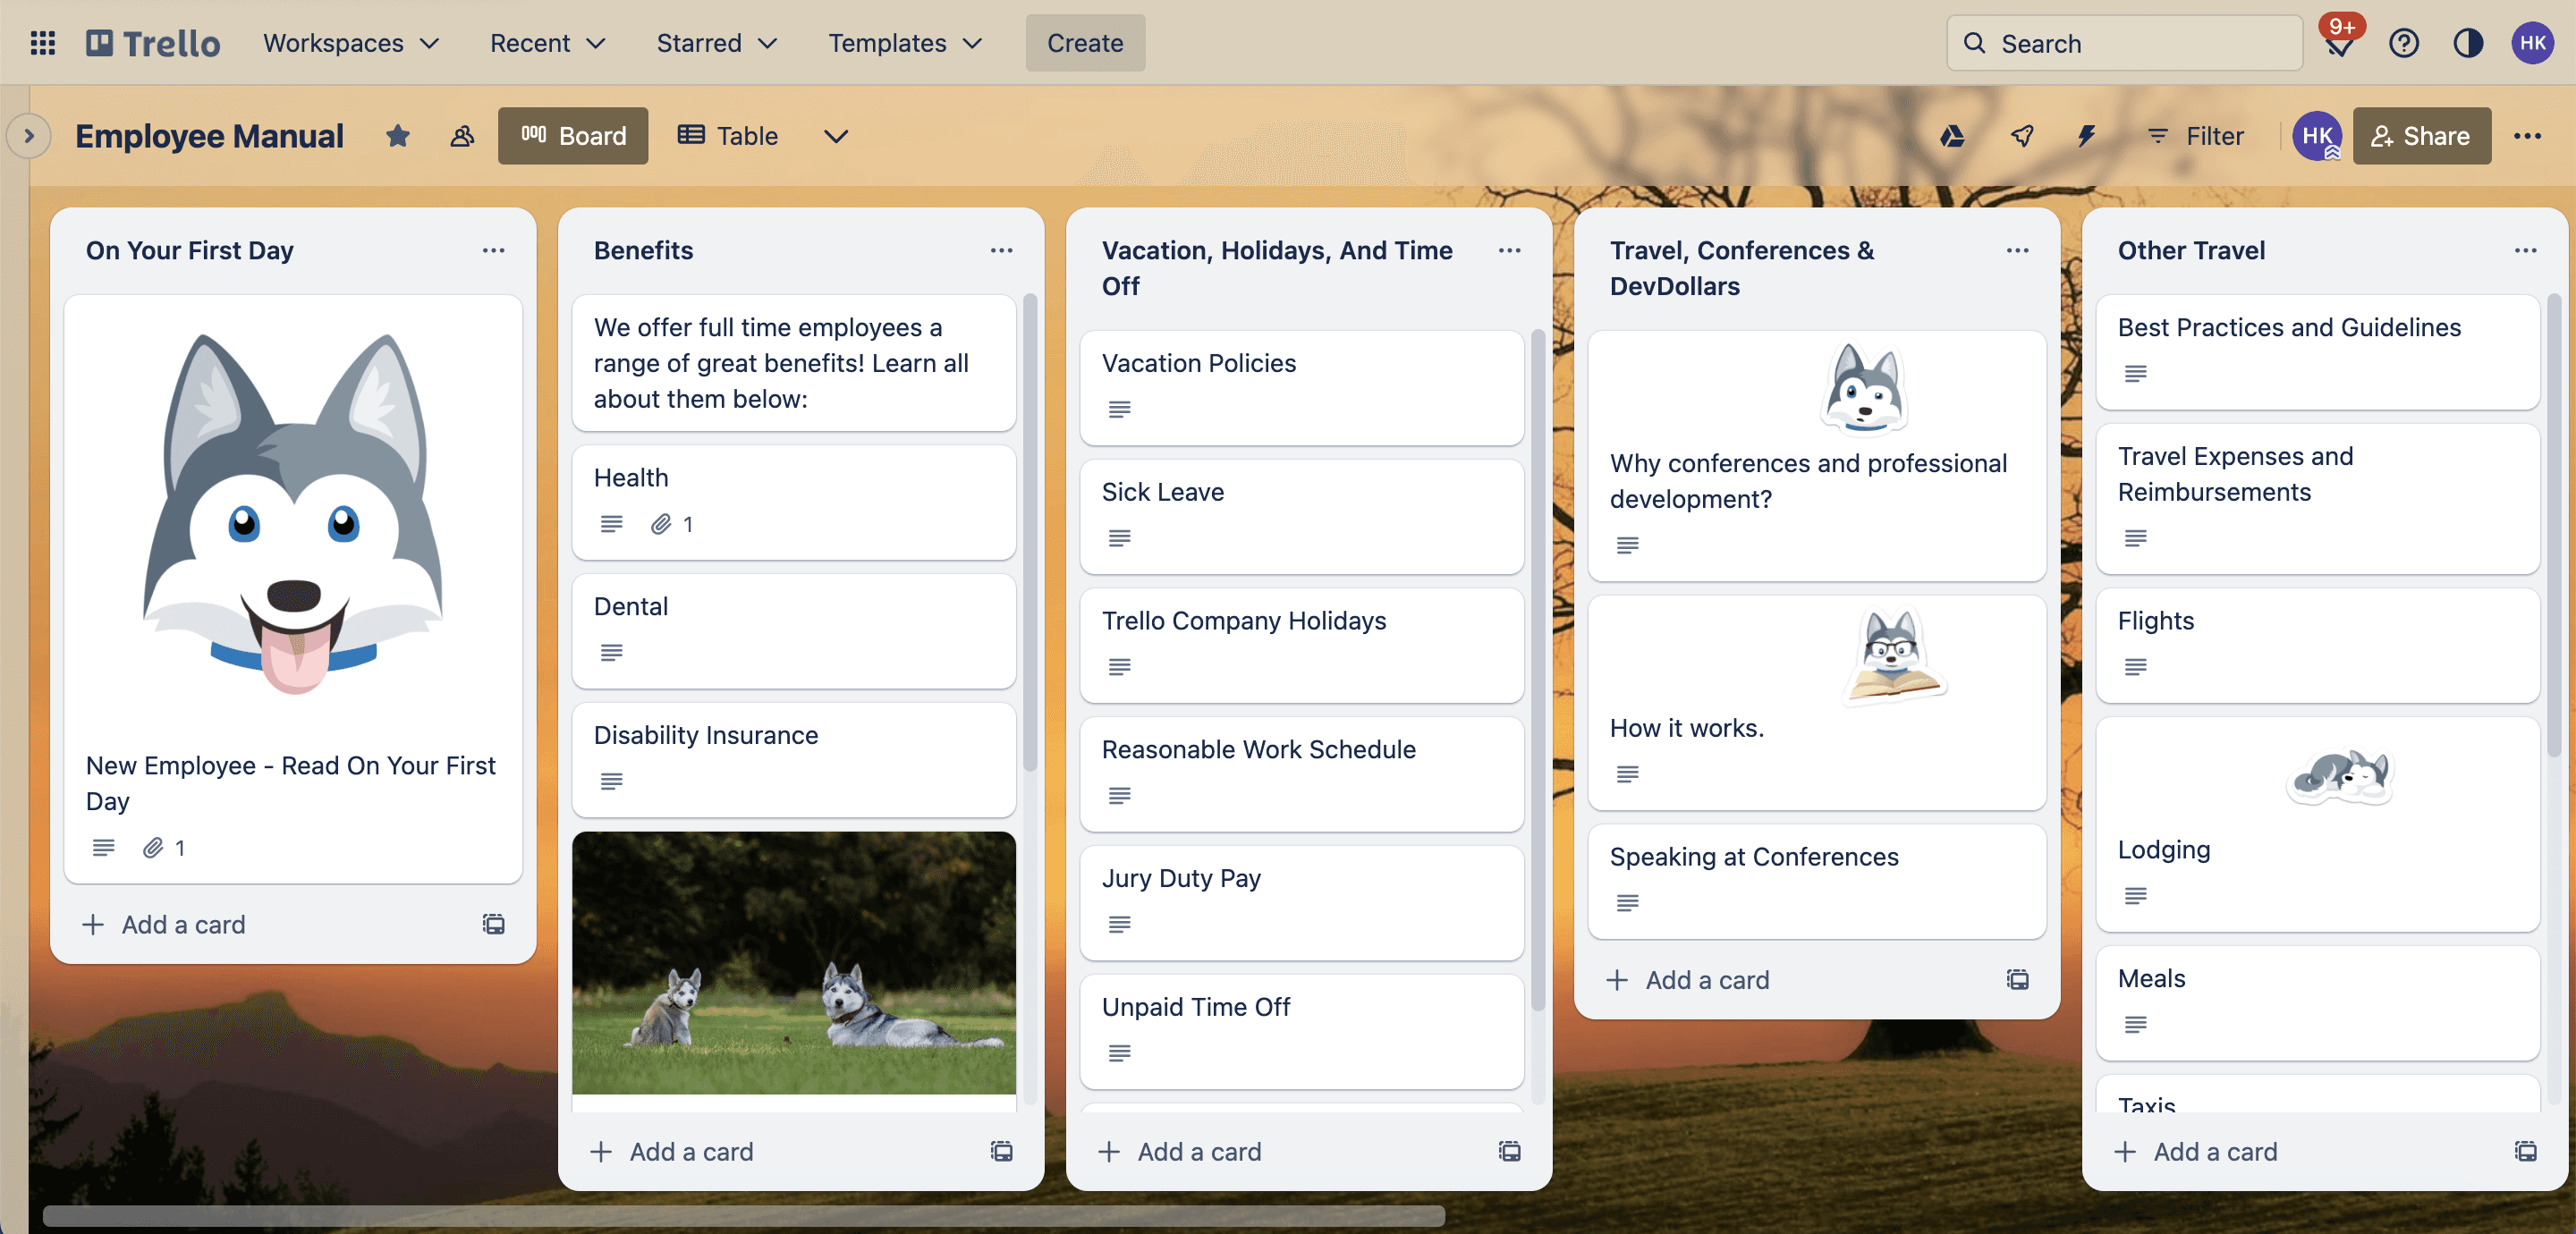
Task: Open the help question mark icon
Action: [2403, 43]
